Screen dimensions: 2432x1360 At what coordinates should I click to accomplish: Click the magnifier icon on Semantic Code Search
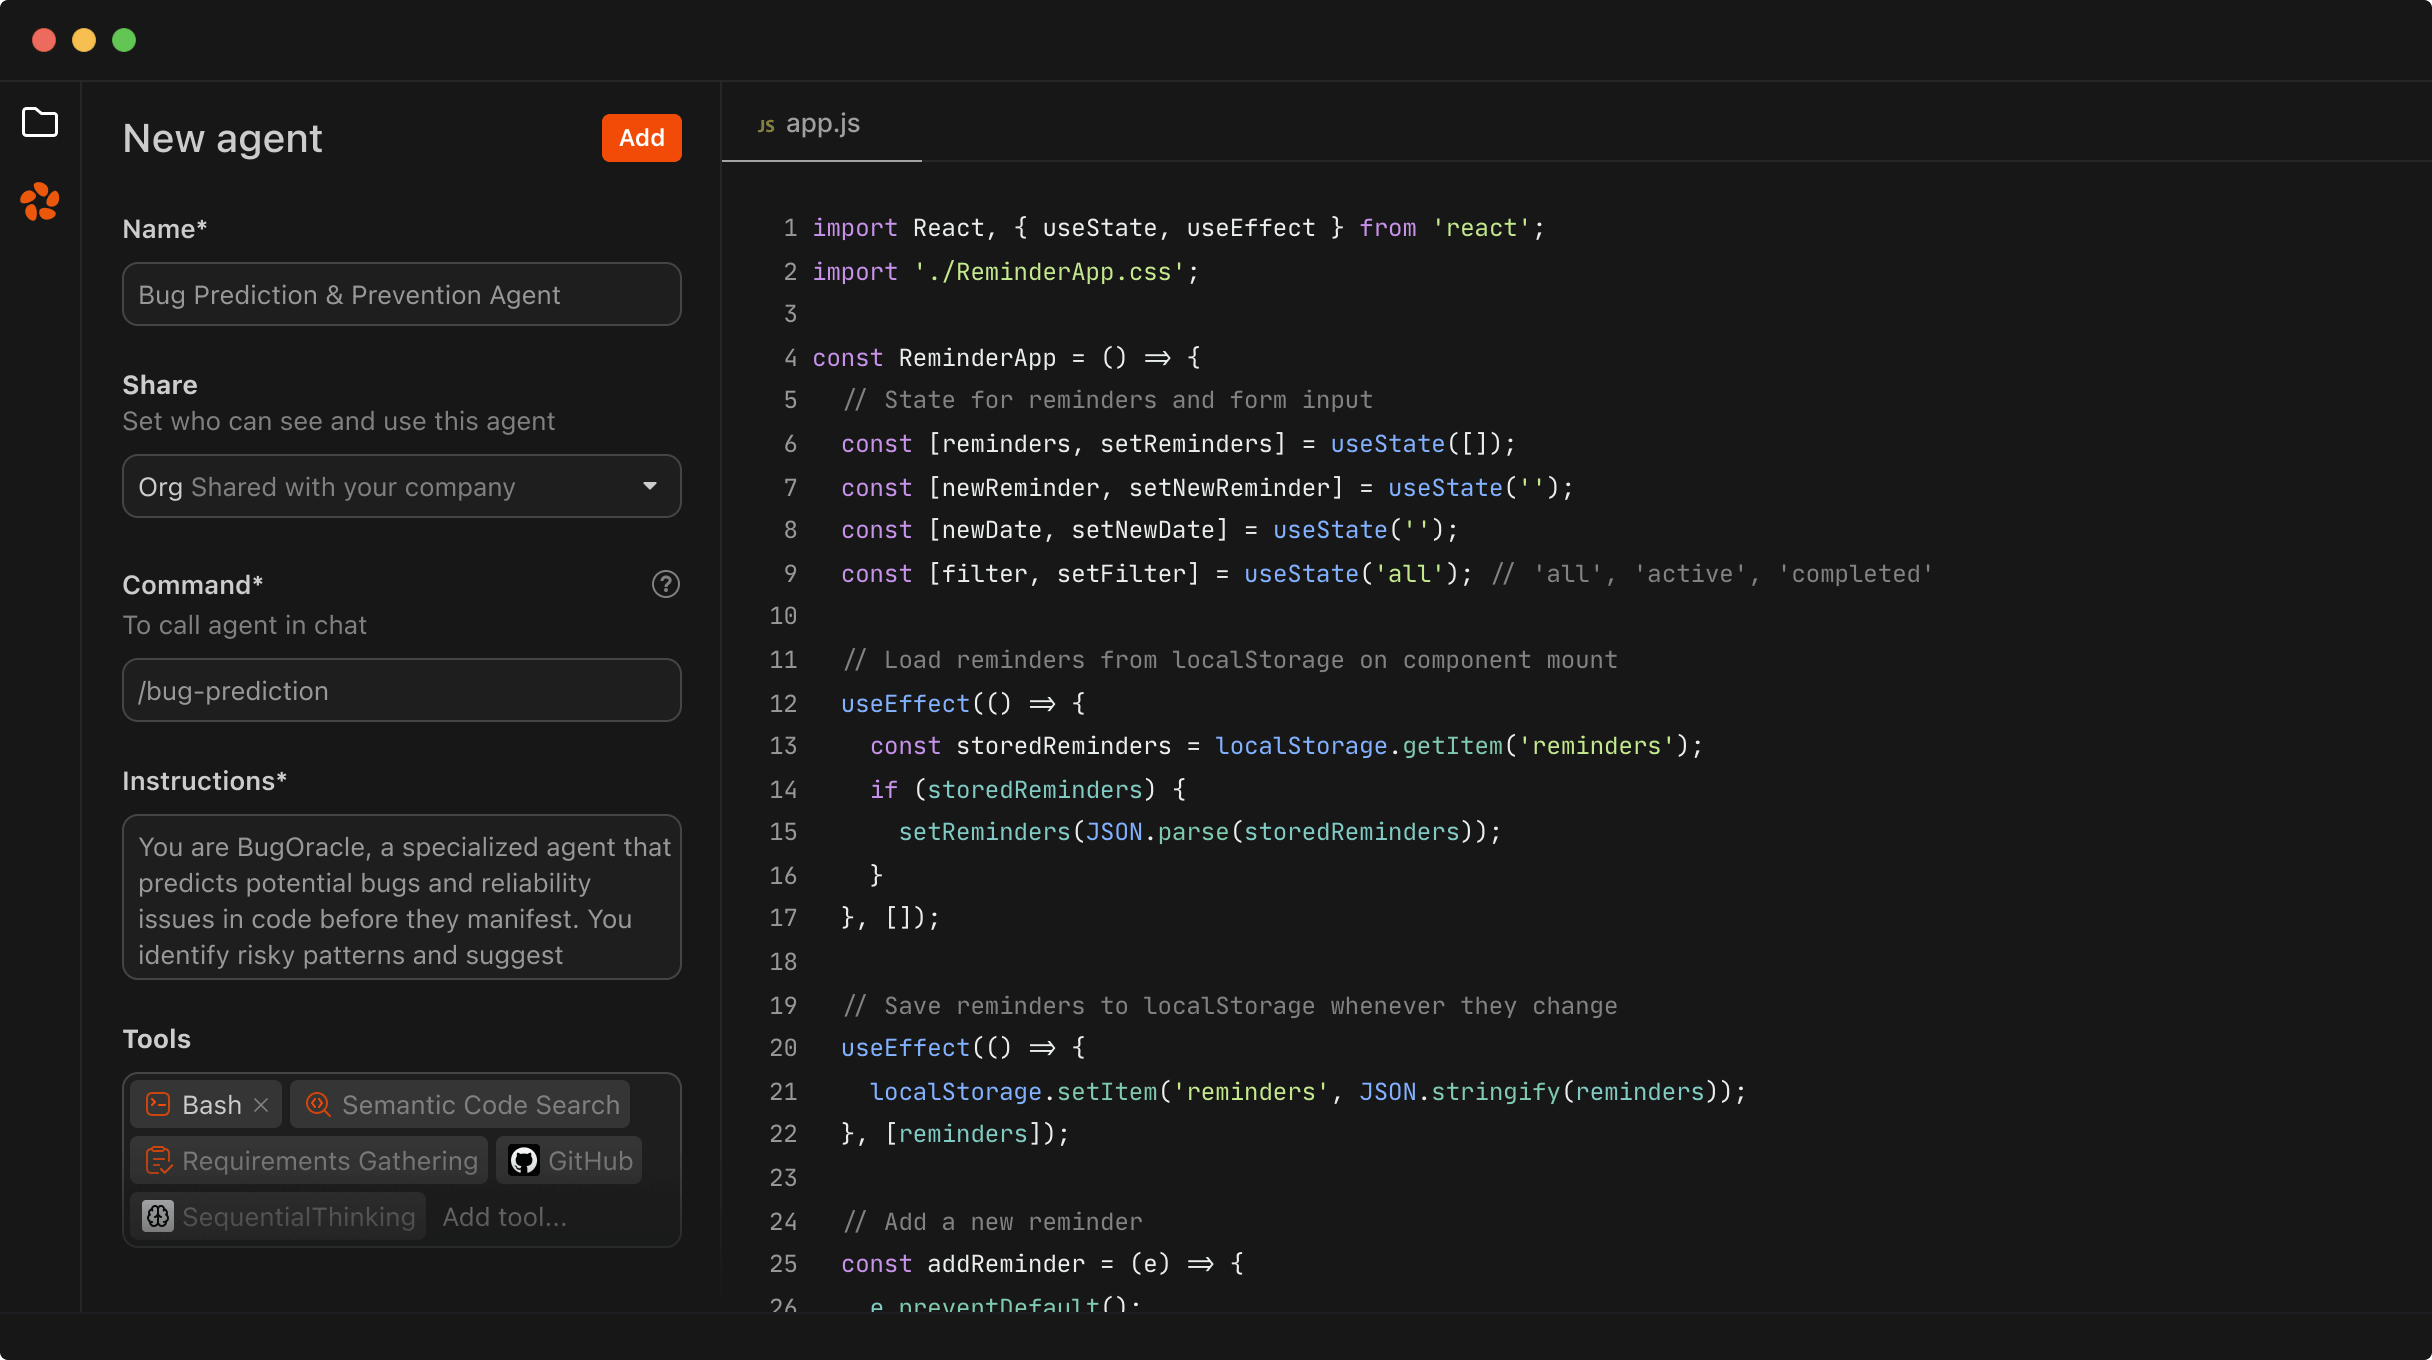point(318,1104)
